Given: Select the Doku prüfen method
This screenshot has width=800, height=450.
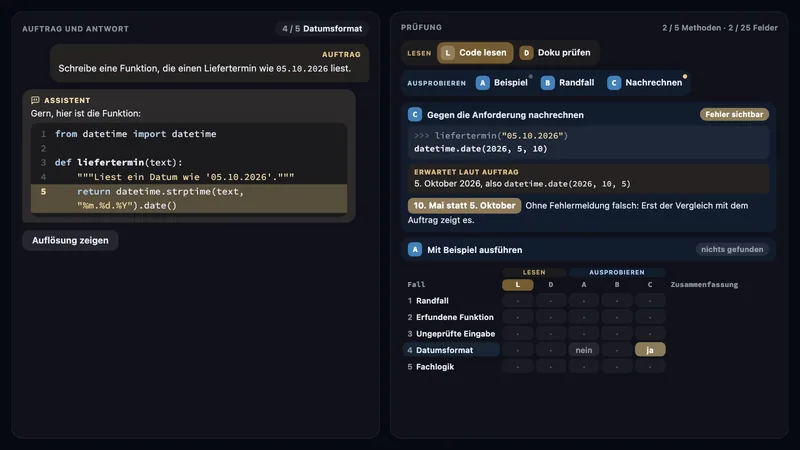Looking at the screenshot, I should point(556,53).
